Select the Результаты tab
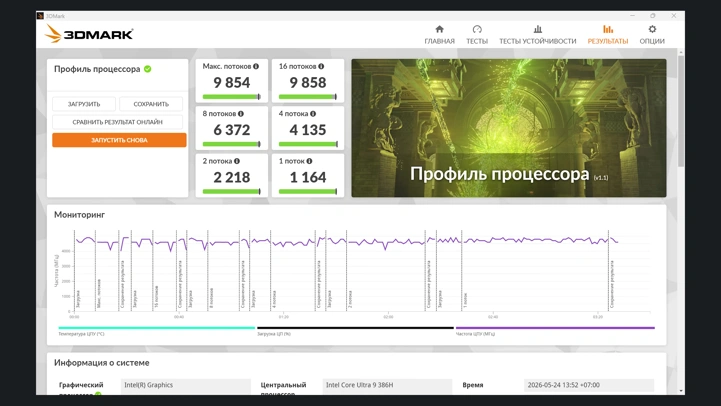Viewport: 721px width, 406px height. [607, 35]
